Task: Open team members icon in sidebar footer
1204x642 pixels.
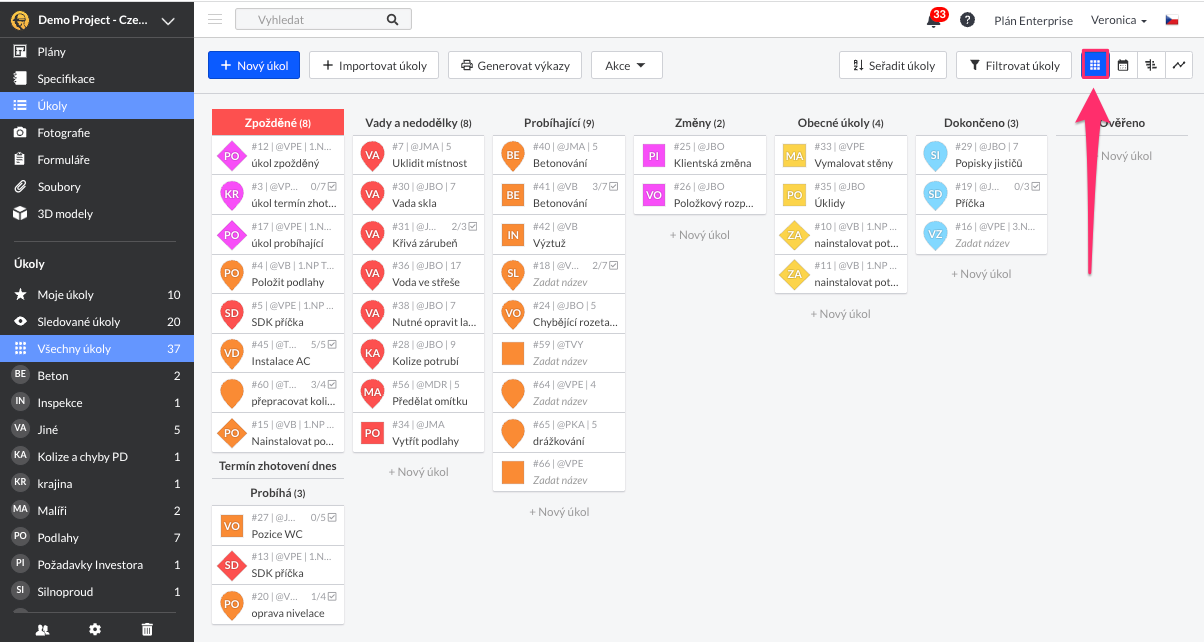Action: click(42, 629)
